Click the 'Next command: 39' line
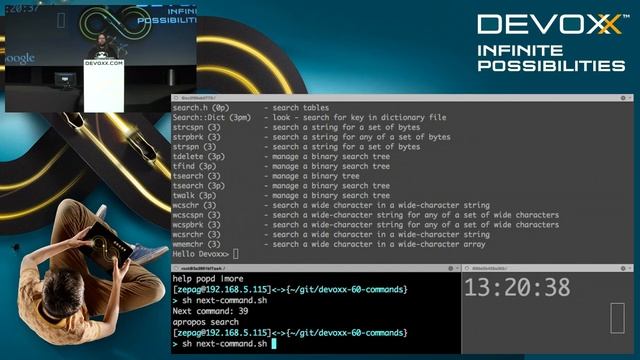 tap(210, 311)
